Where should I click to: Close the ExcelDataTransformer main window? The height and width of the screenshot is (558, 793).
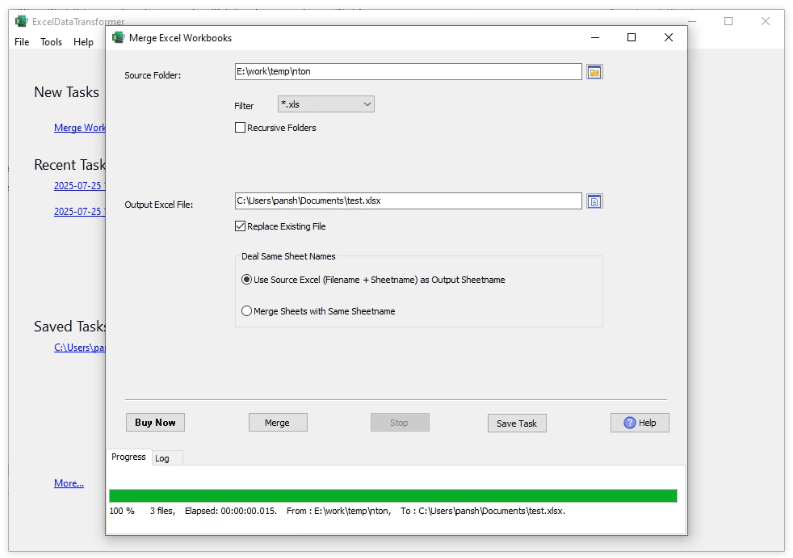click(x=765, y=21)
